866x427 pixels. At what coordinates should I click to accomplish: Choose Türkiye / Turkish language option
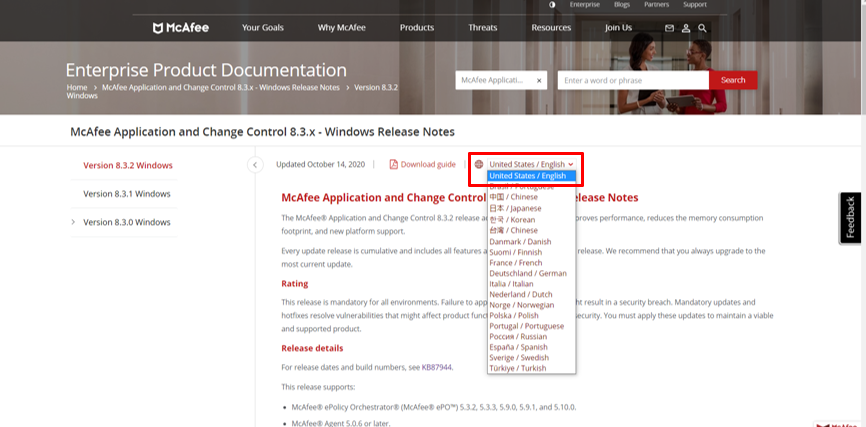point(531,368)
